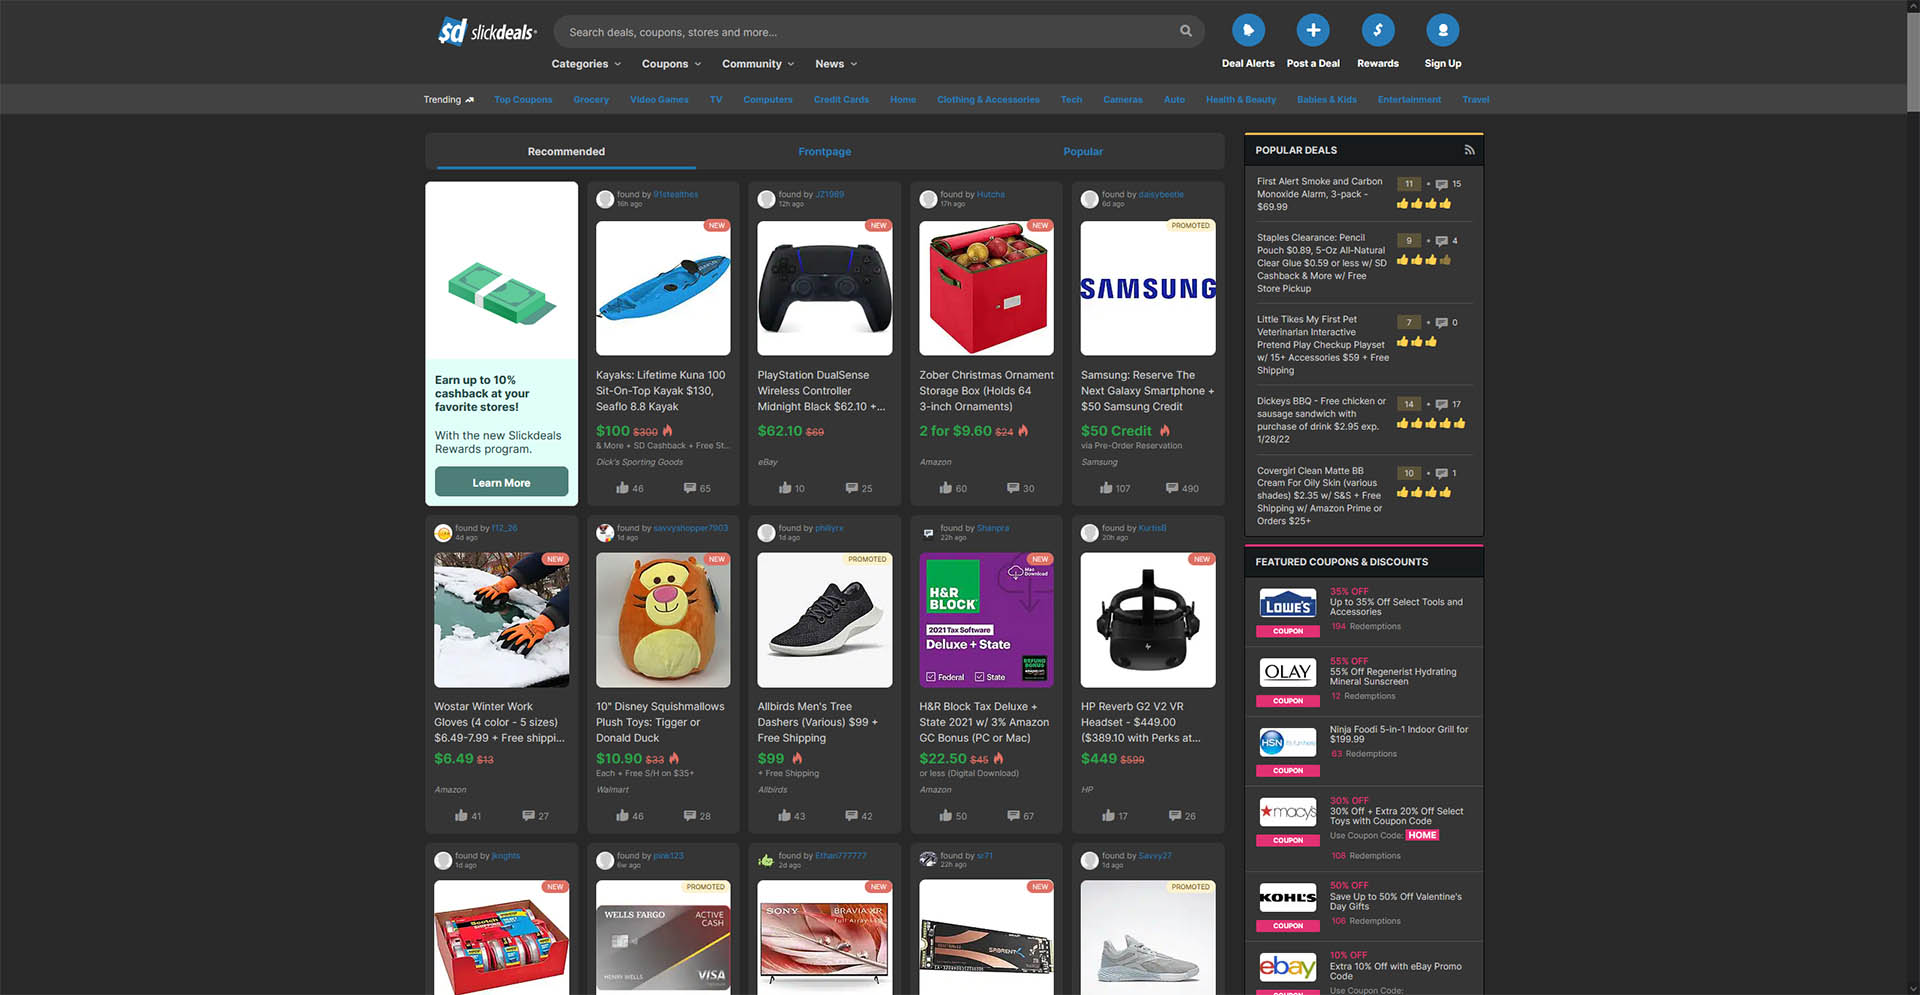Click the Post a Deal plus icon
This screenshot has width=1920, height=995.
pos(1313,31)
